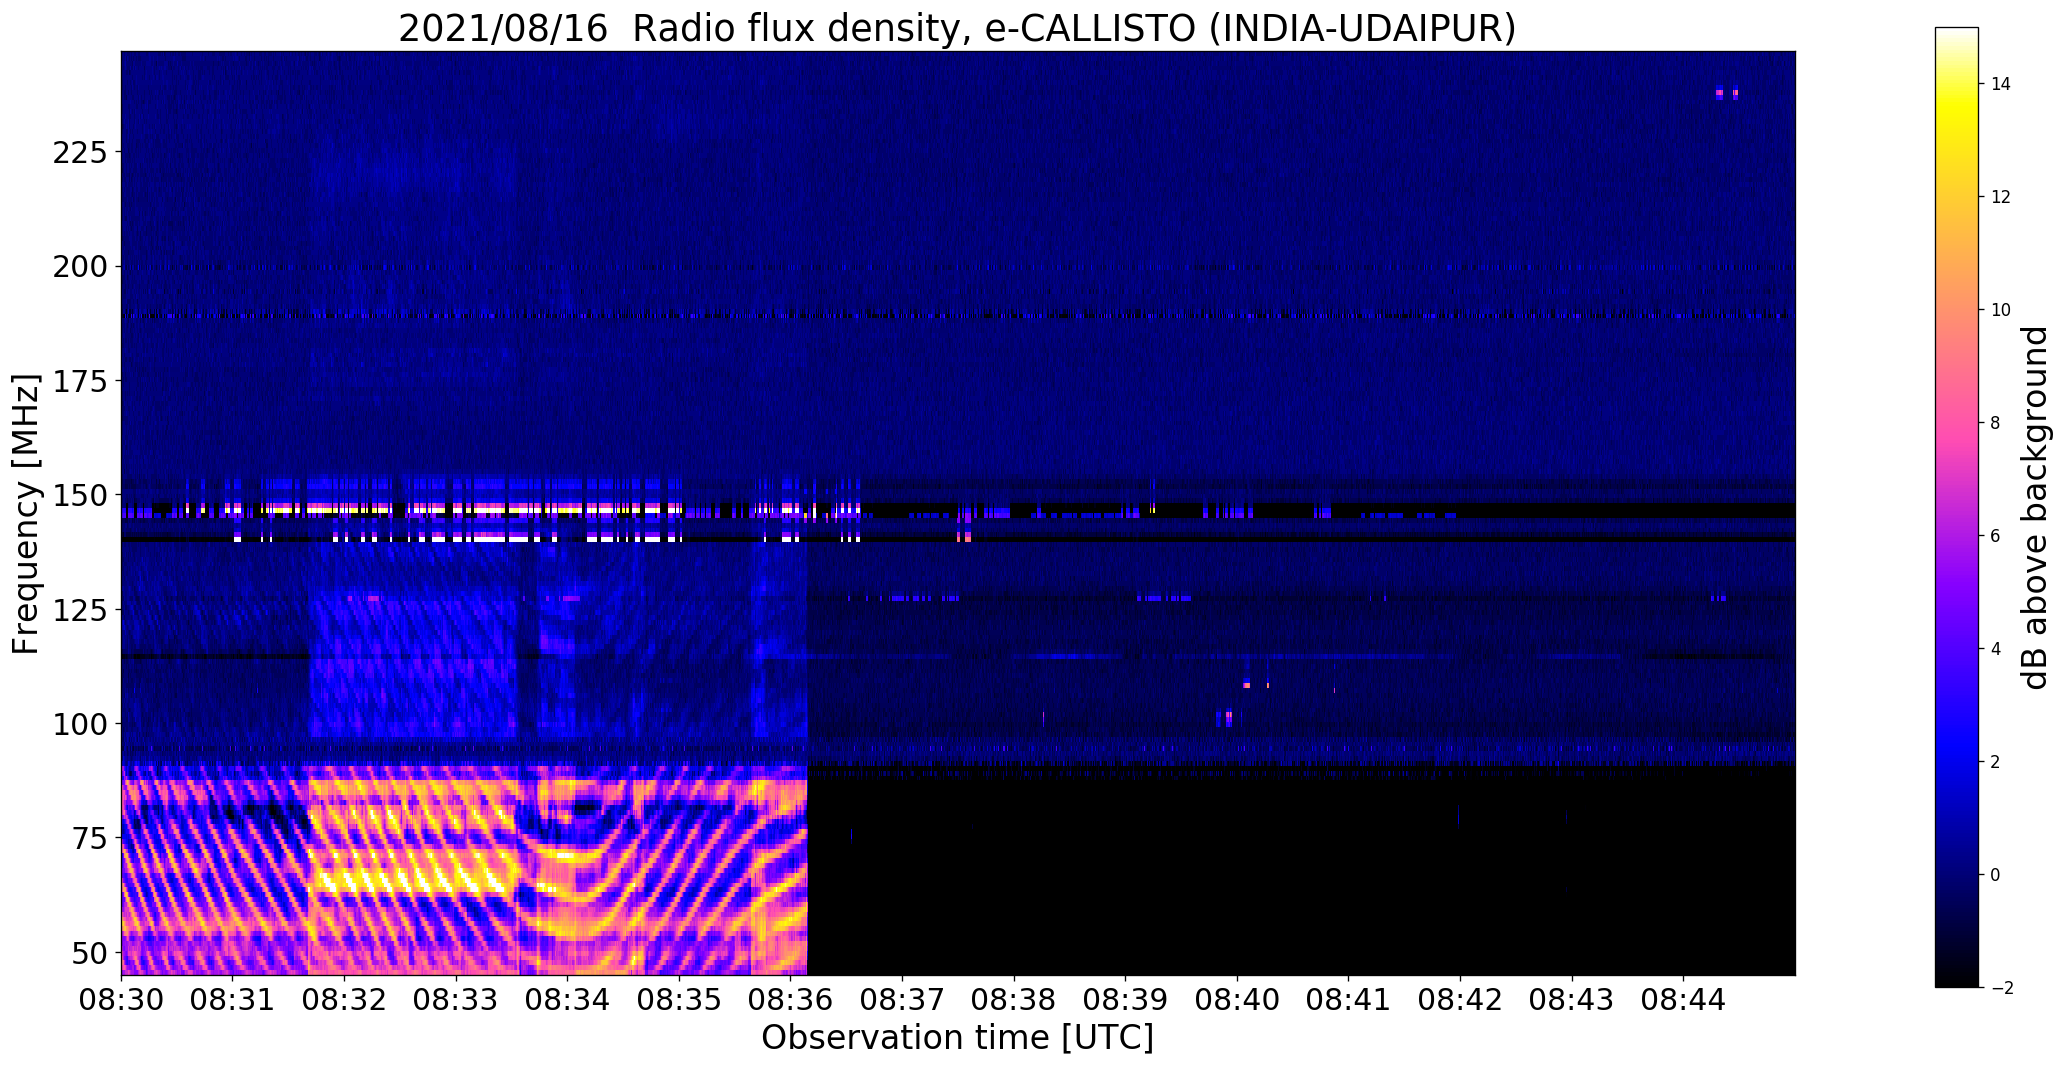Image resolution: width=2066 pixels, height=1067 pixels.
Task: Click the 225 frequency tick label
Action: 80,152
